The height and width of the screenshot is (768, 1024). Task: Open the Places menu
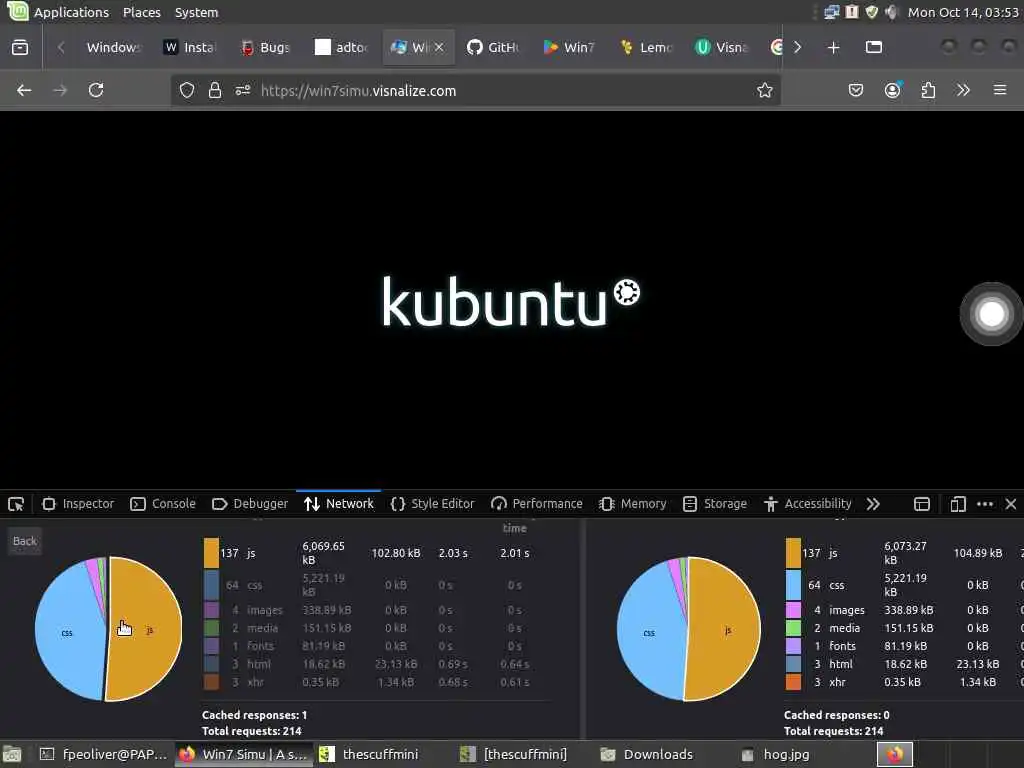click(142, 12)
